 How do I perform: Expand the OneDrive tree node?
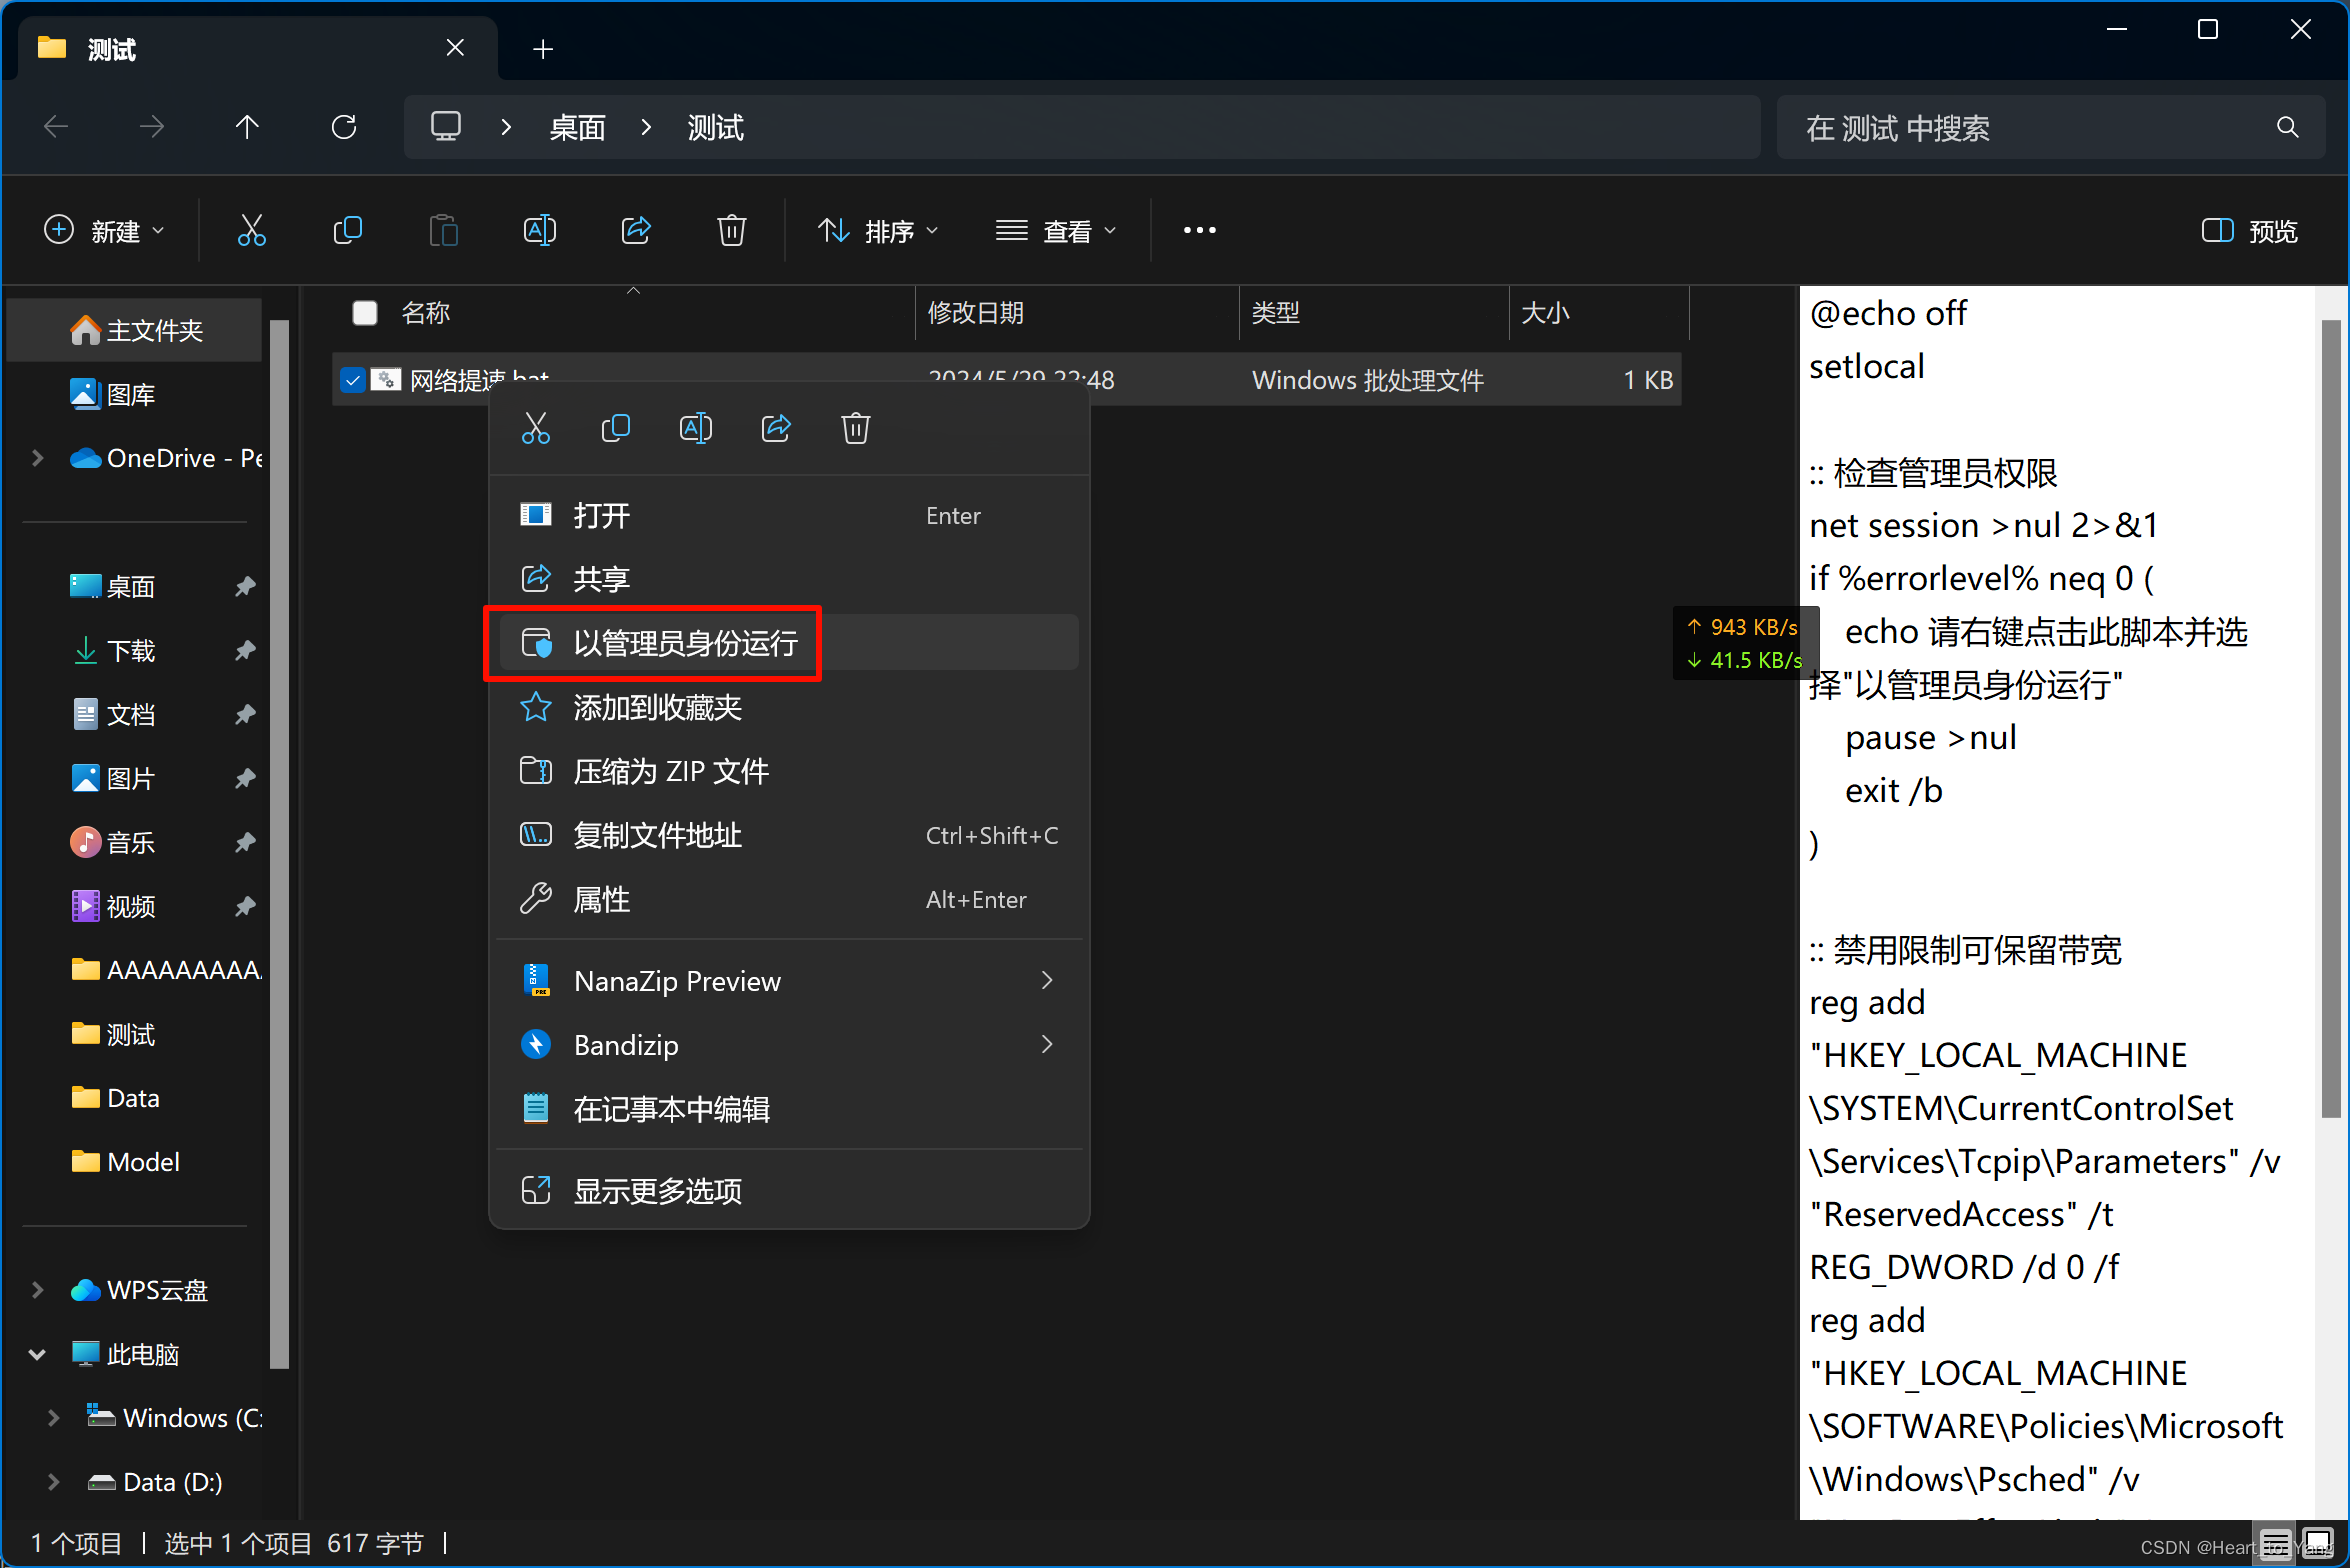point(38,458)
